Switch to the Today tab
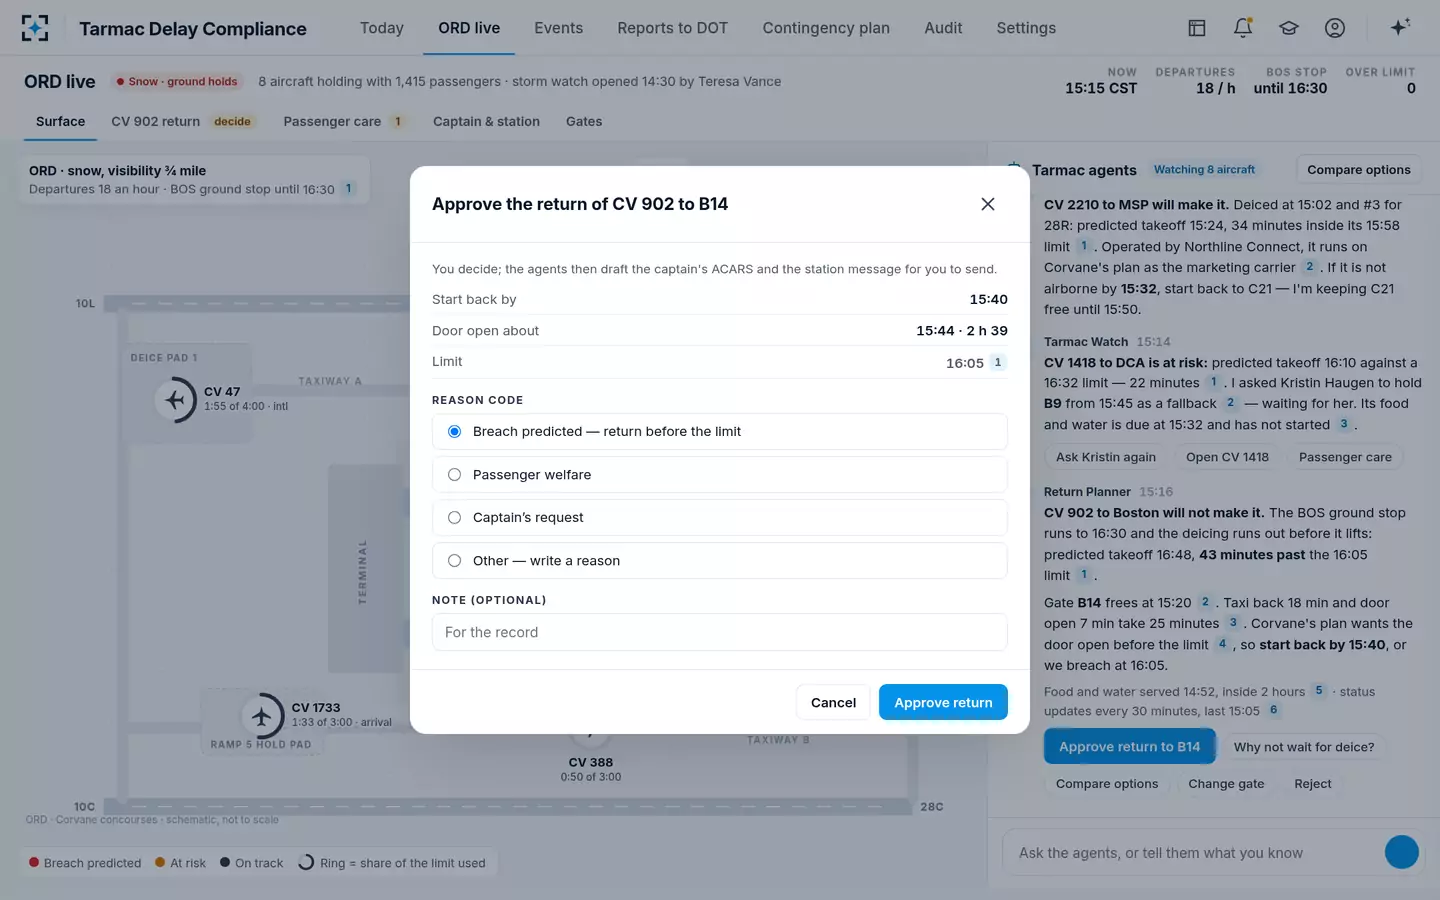The height and width of the screenshot is (900, 1440). pyautogui.click(x=382, y=28)
